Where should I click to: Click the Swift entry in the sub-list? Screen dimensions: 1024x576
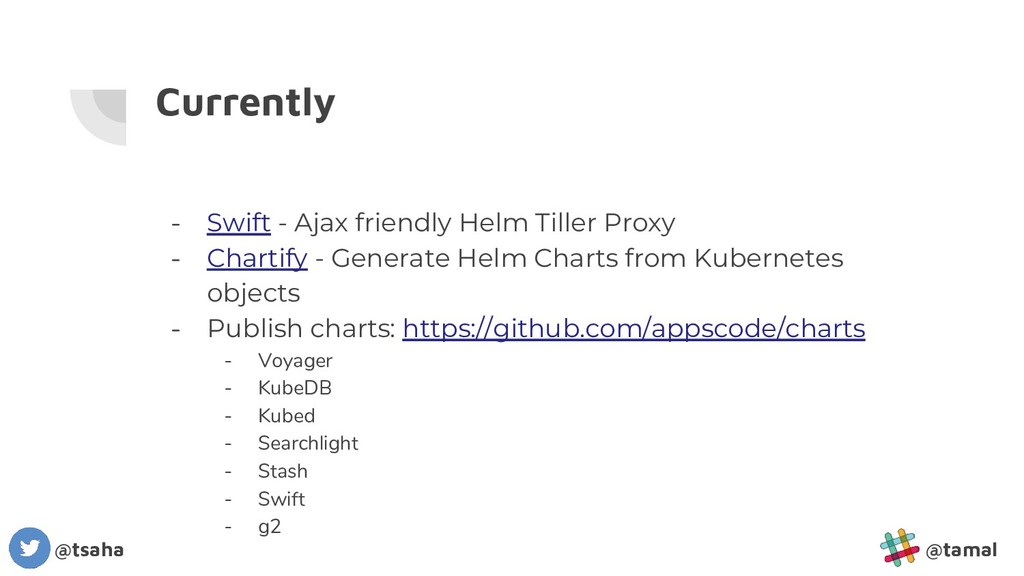click(x=281, y=499)
